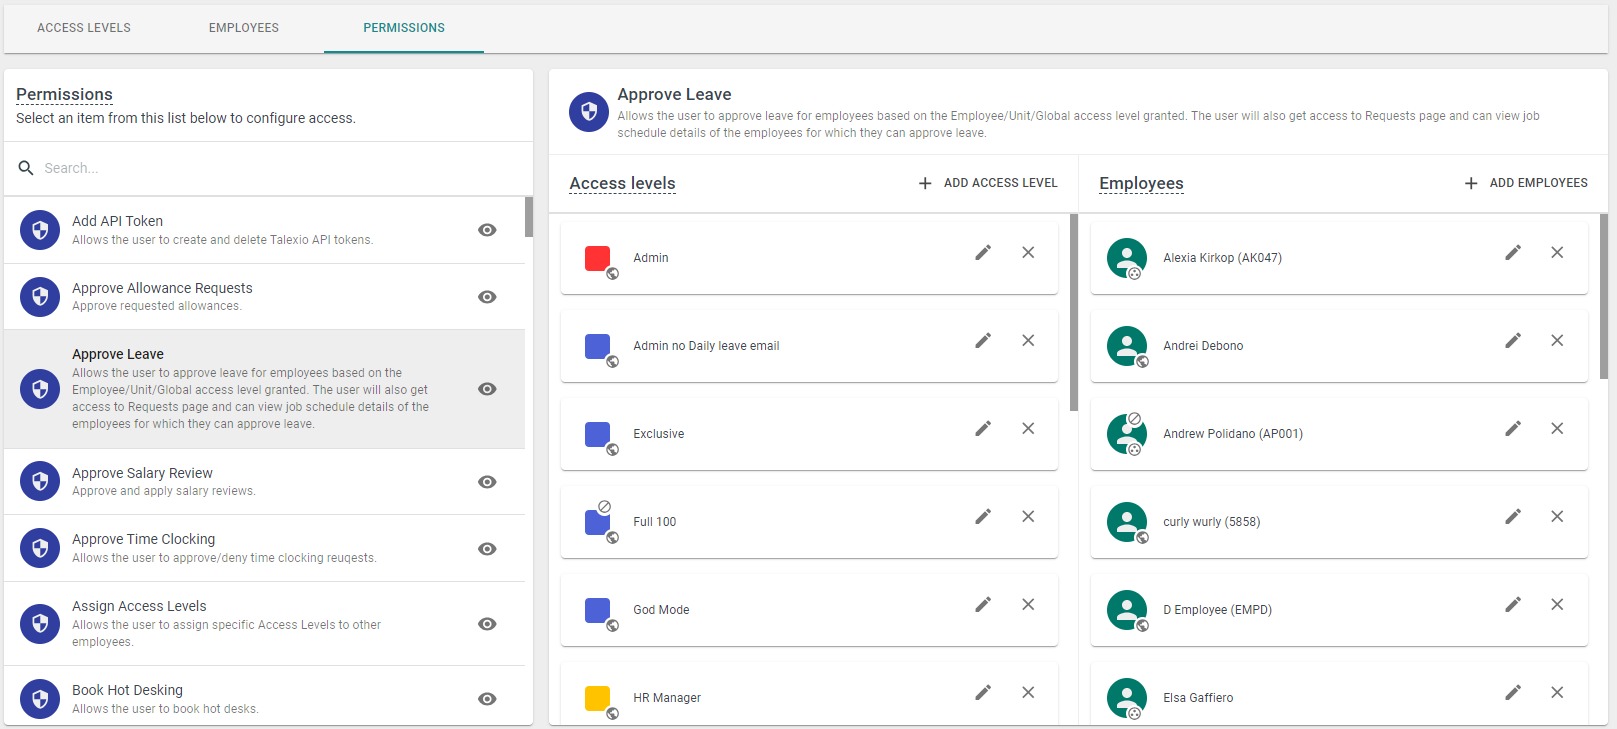This screenshot has height=729, width=1617.
Task: Remove the God Mode access level
Action: tap(1028, 605)
